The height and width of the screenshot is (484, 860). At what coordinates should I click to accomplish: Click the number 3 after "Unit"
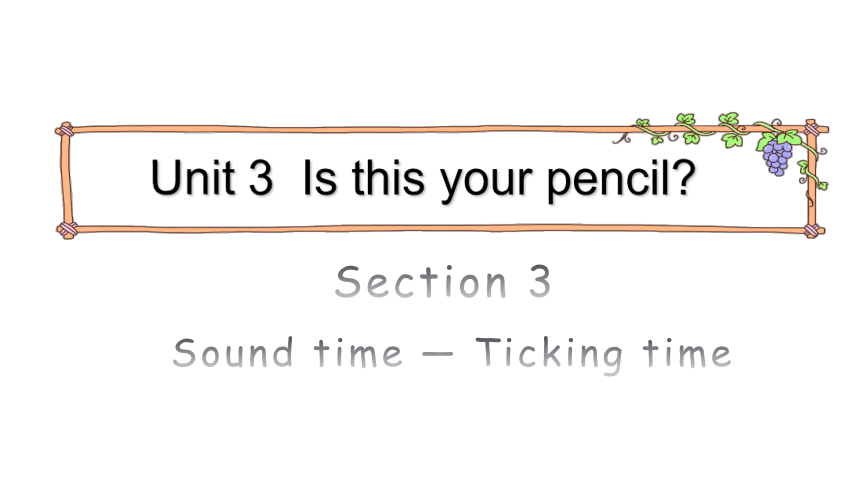[261, 177]
